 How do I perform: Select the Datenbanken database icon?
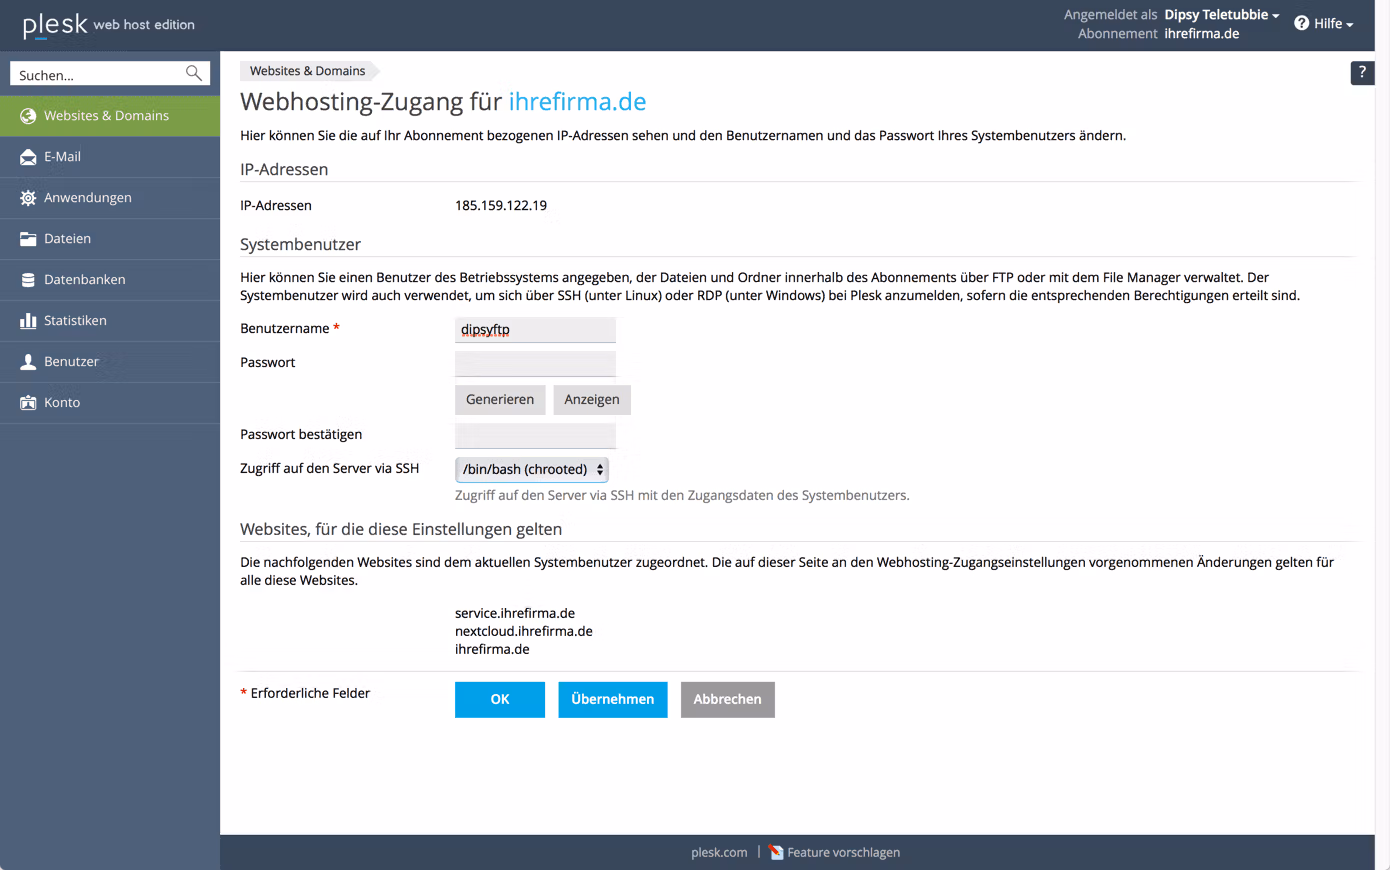(27, 279)
